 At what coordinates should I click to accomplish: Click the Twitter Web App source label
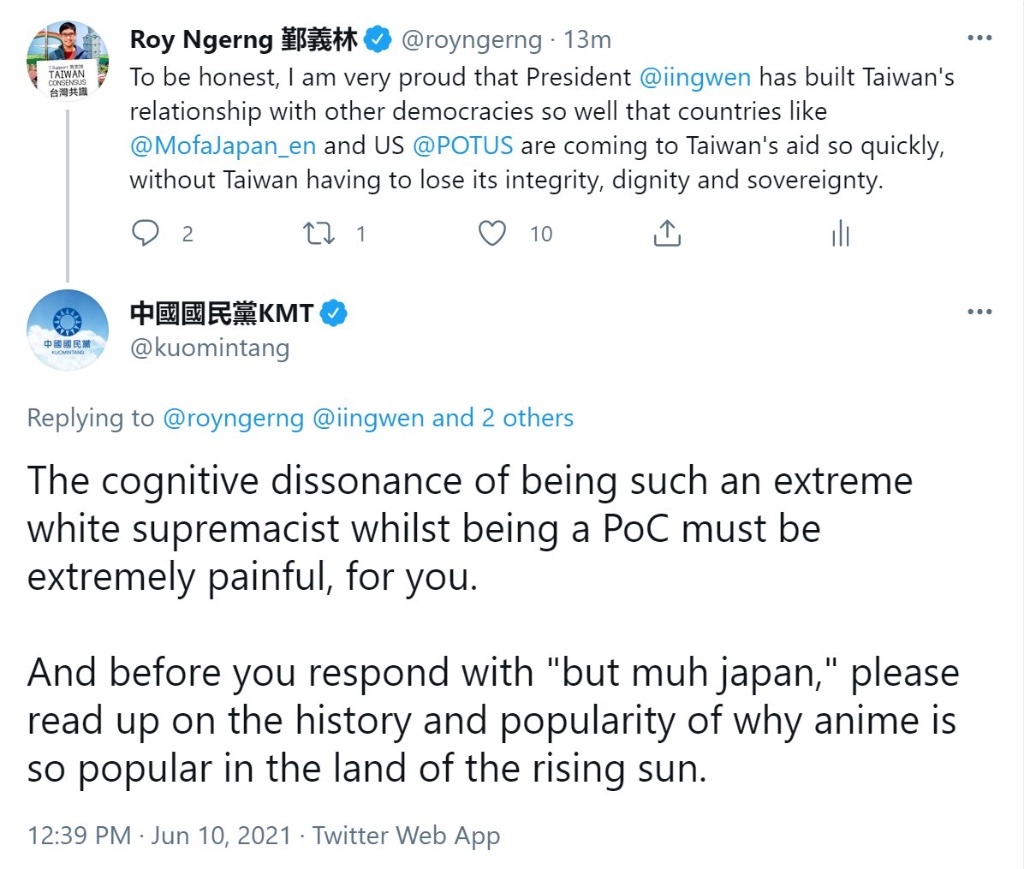click(x=406, y=836)
